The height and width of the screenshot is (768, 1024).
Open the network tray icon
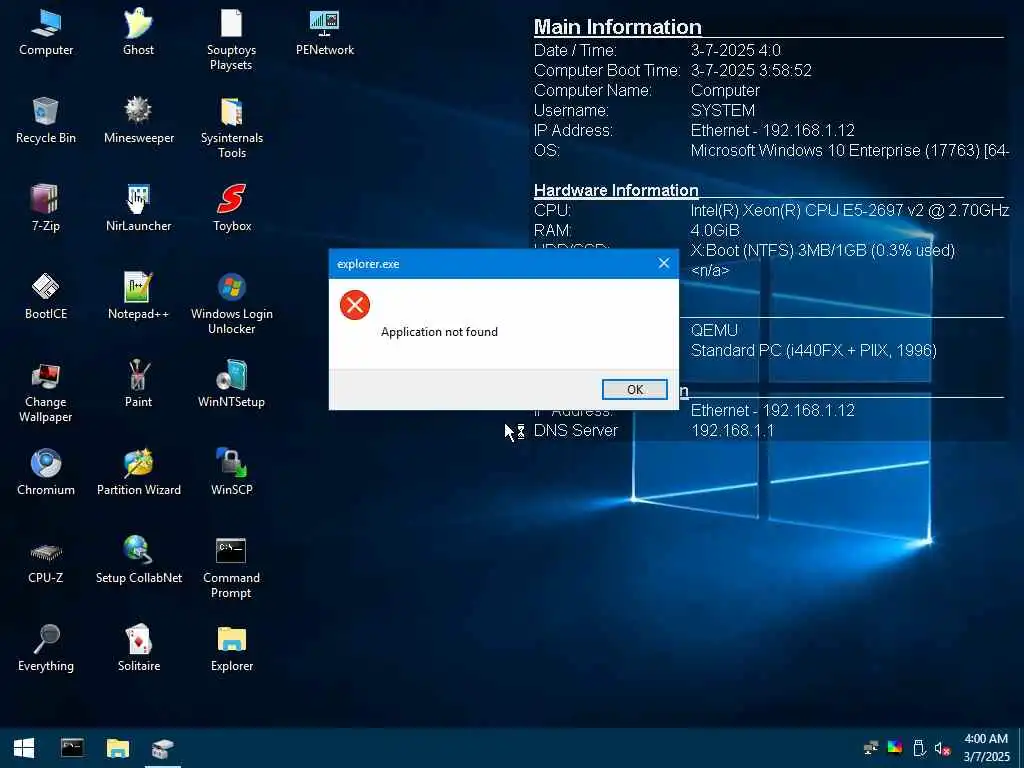(871, 748)
